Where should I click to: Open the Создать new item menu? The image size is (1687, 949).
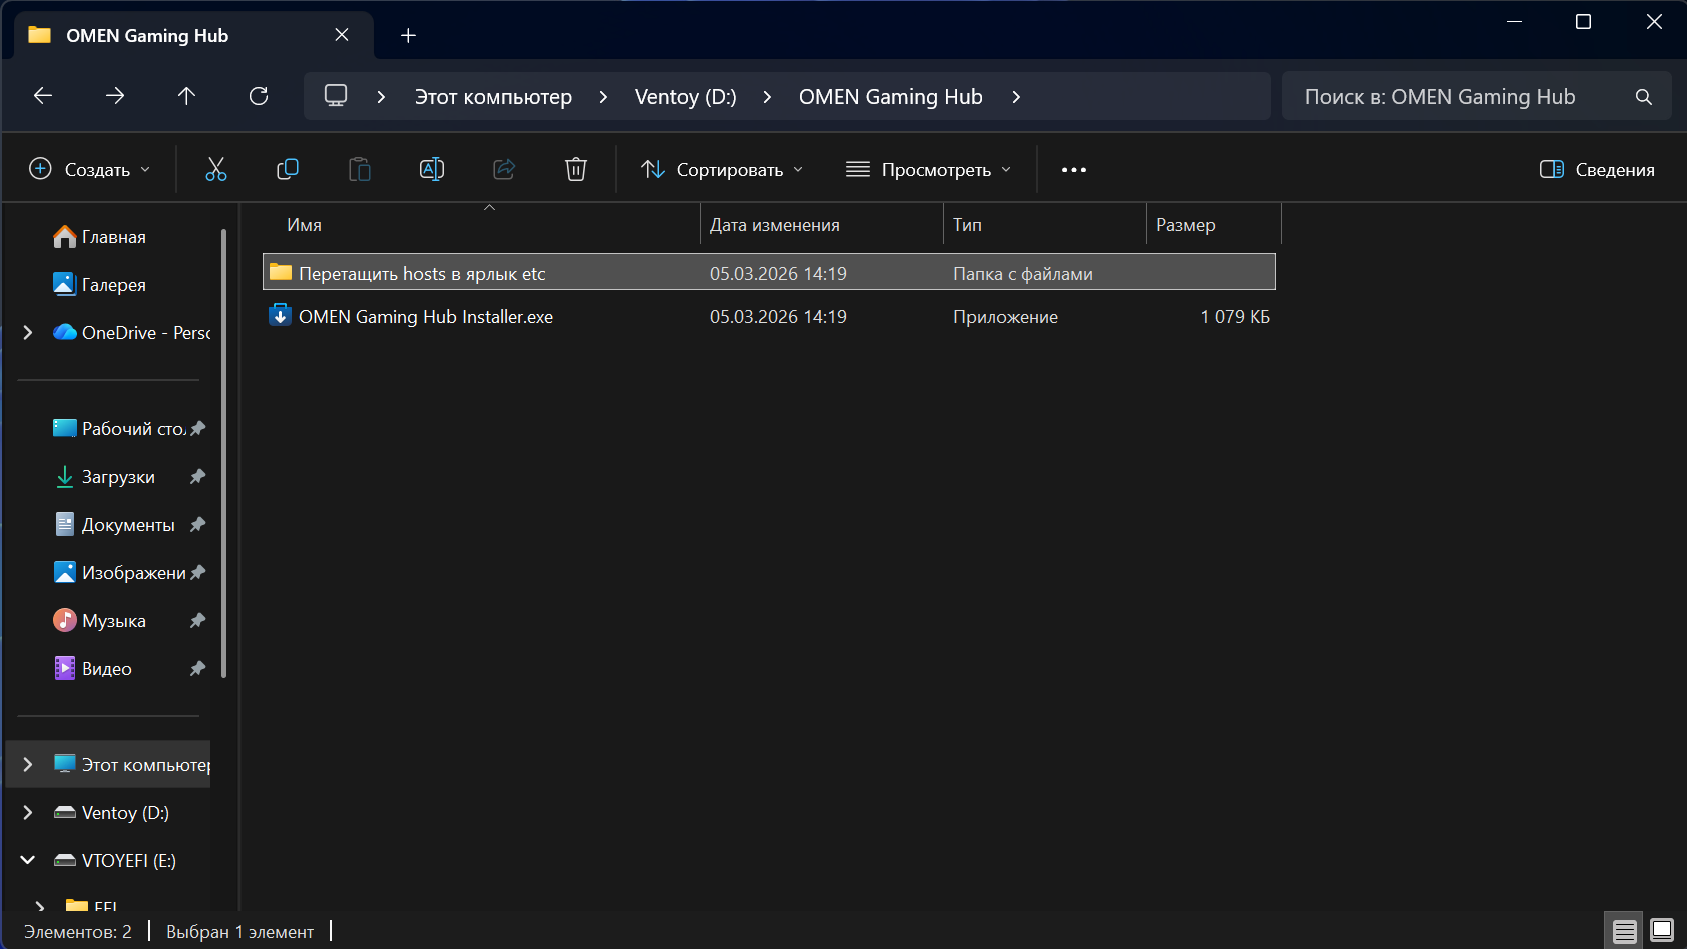point(90,170)
